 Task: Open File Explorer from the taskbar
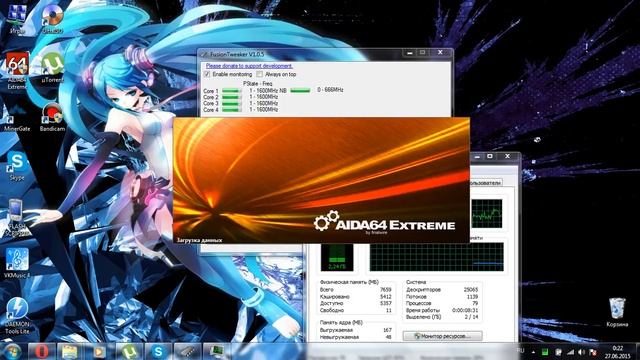pyautogui.click(x=69, y=351)
